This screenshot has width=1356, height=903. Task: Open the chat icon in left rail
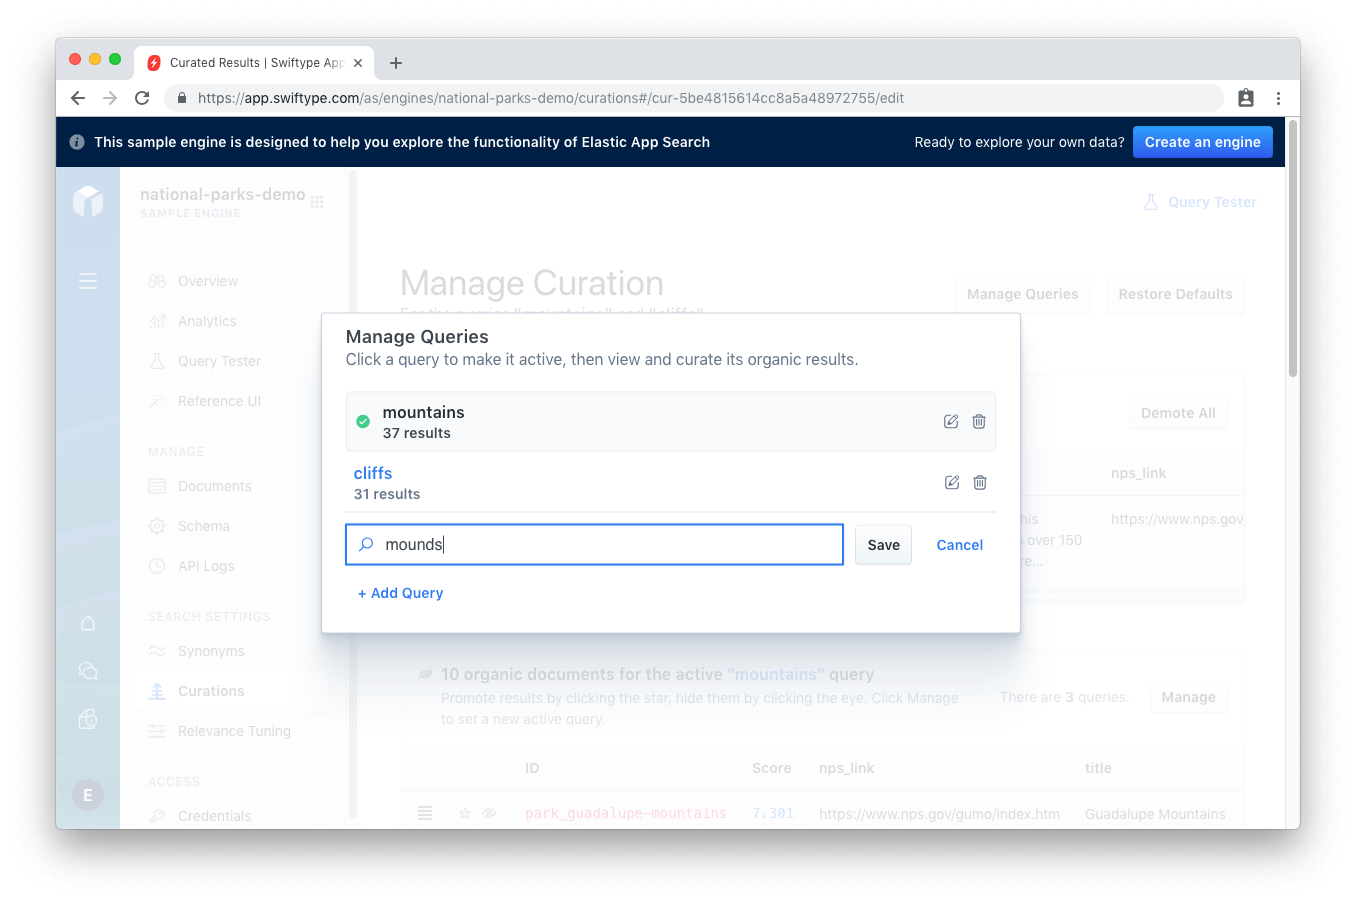click(88, 671)
